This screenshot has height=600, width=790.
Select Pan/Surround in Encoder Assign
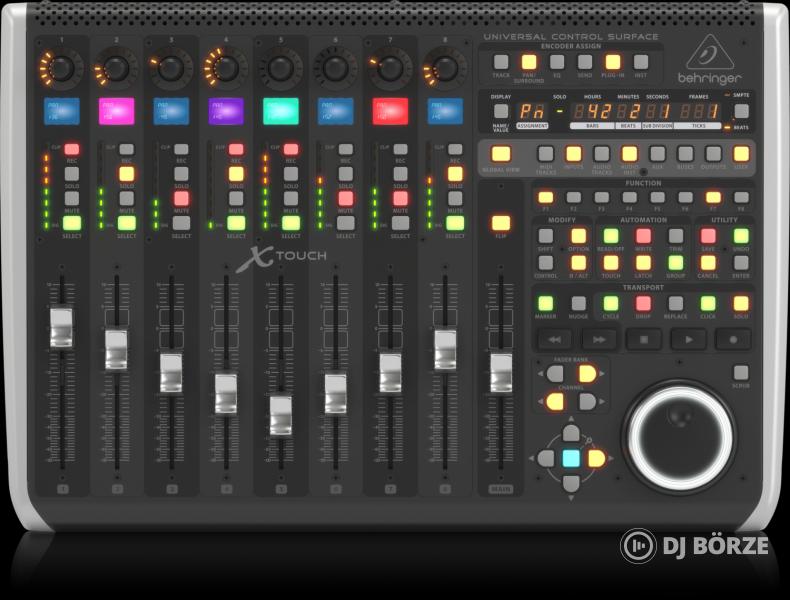[x=529, y=62]
